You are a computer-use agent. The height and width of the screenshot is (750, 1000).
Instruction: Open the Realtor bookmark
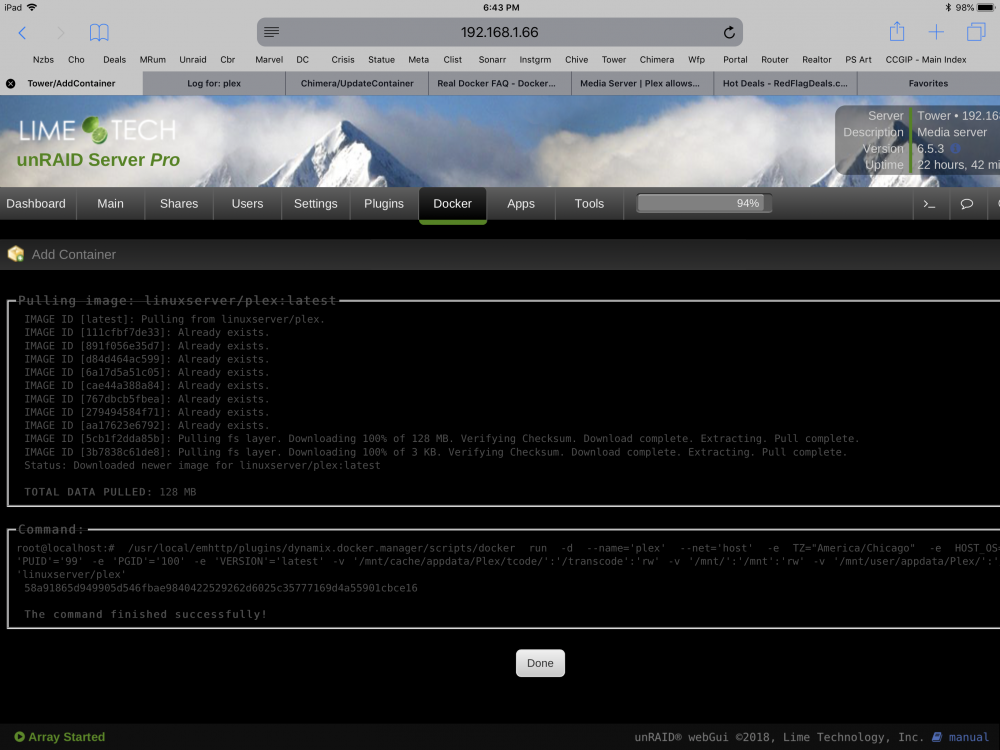817,59
